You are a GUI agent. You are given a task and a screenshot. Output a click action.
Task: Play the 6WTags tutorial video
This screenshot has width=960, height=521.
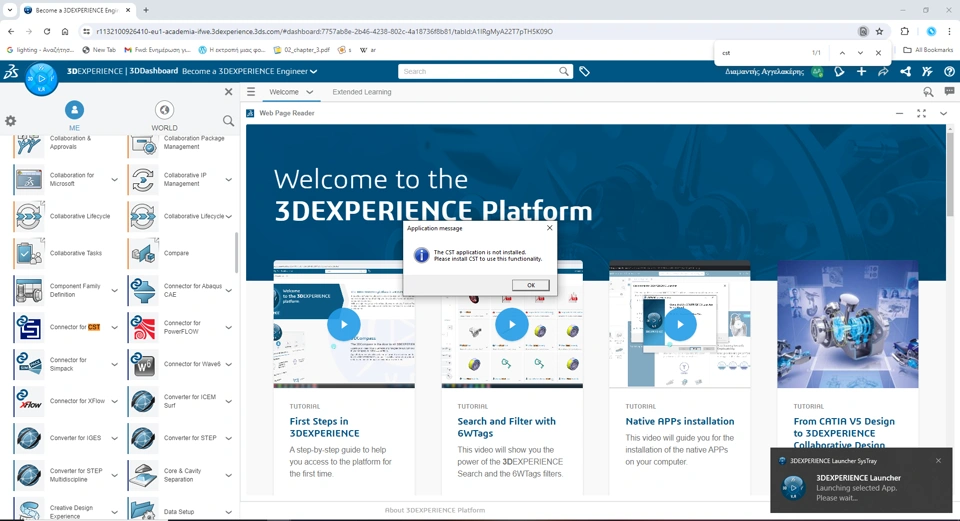pos(512,324)
